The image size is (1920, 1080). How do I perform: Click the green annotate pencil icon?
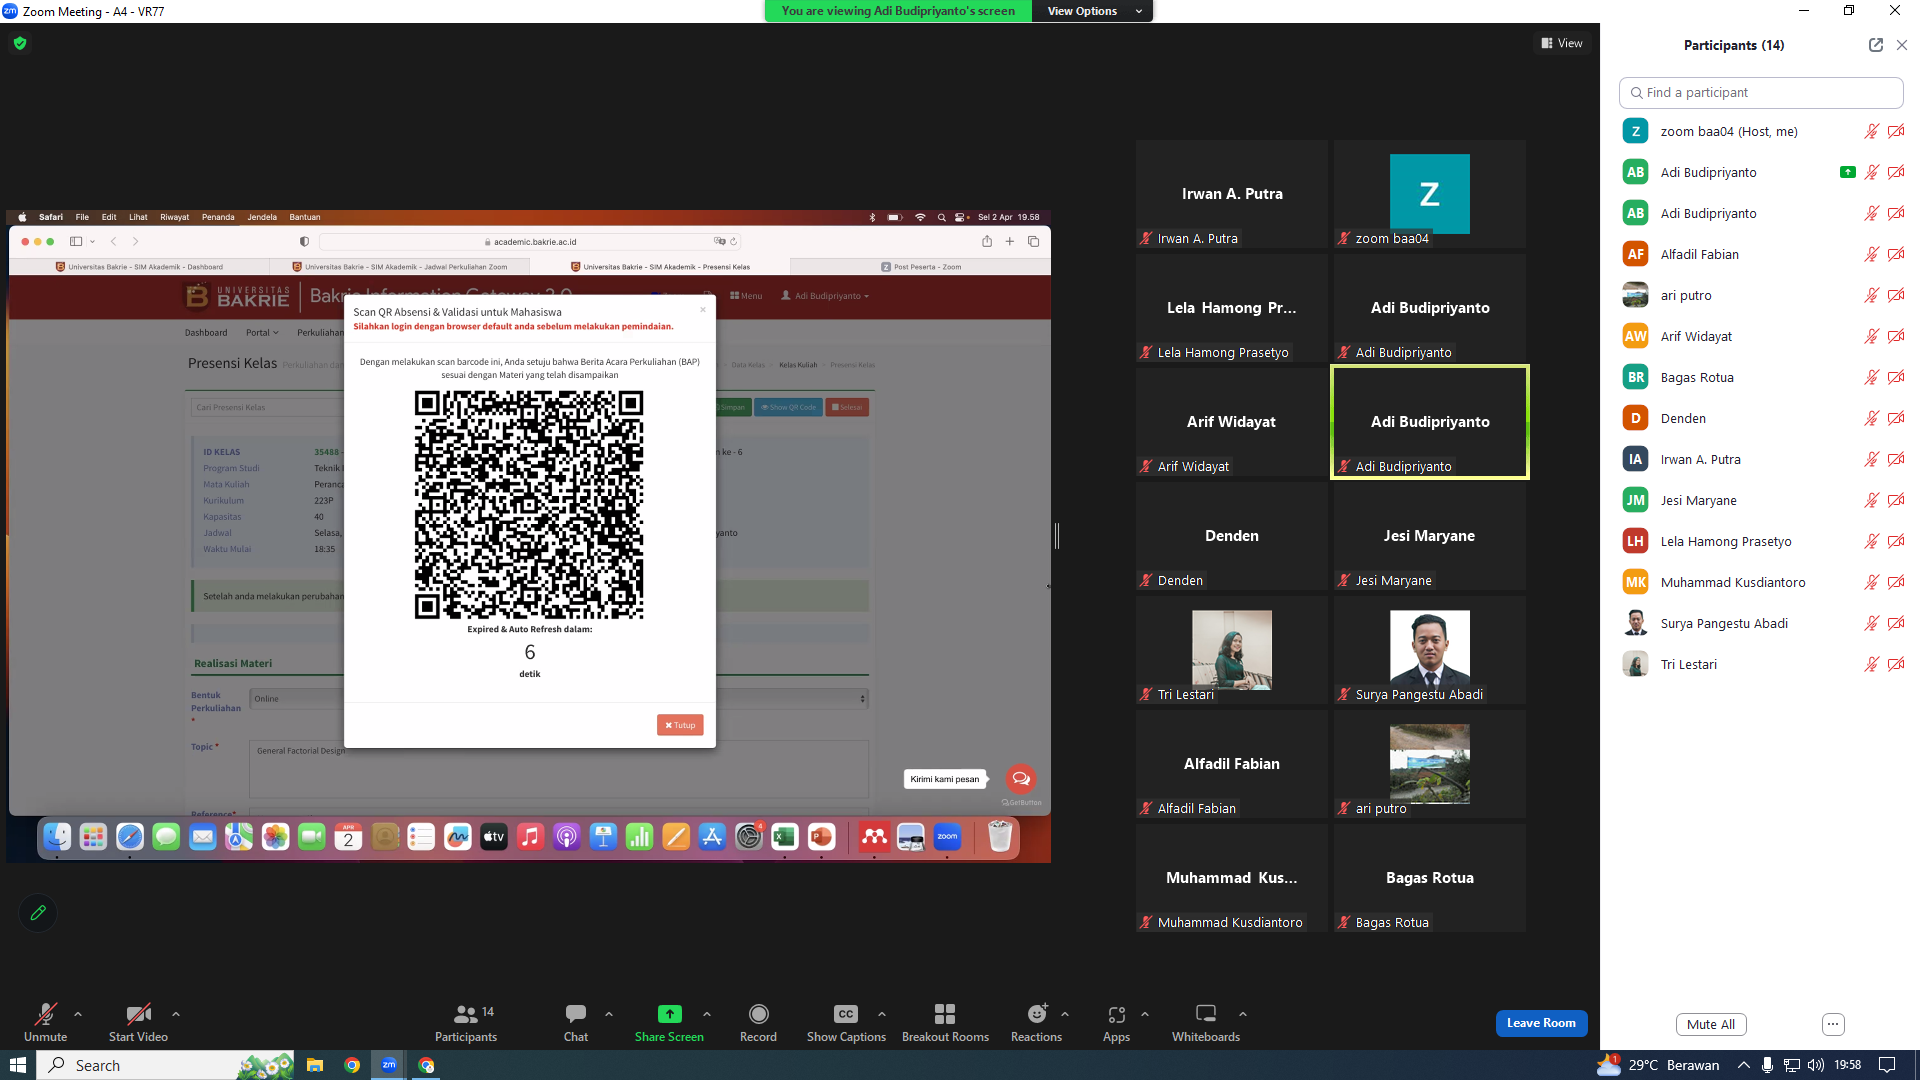point(38,912)
